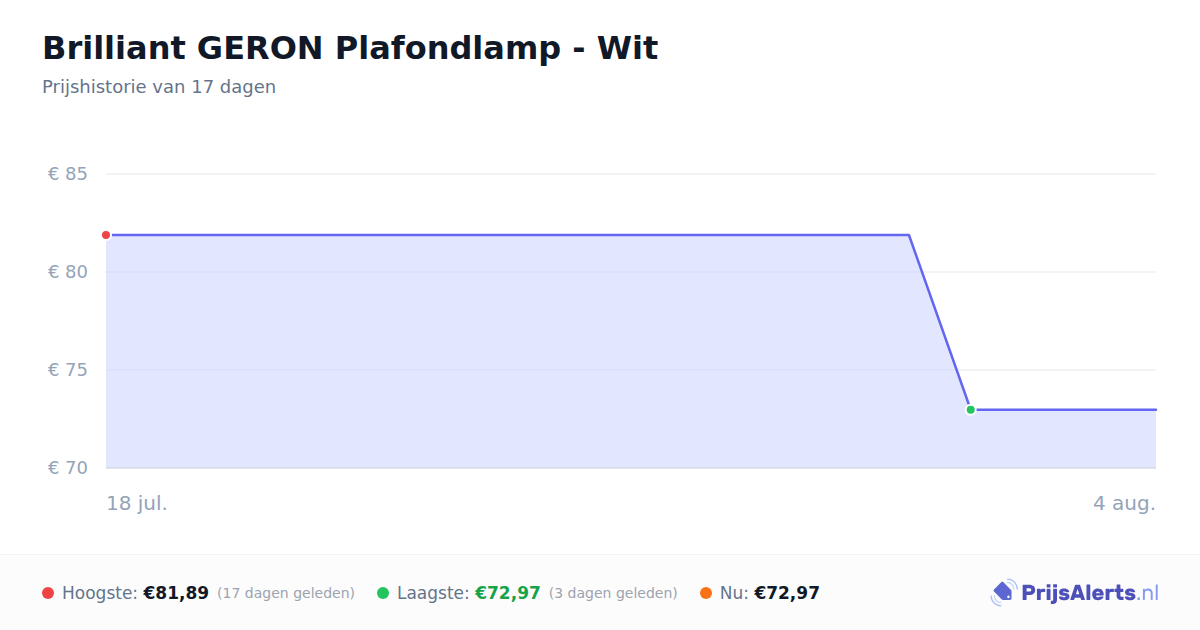
Task: Select the green lowest-price dot on chart
Action: [970, 410]
